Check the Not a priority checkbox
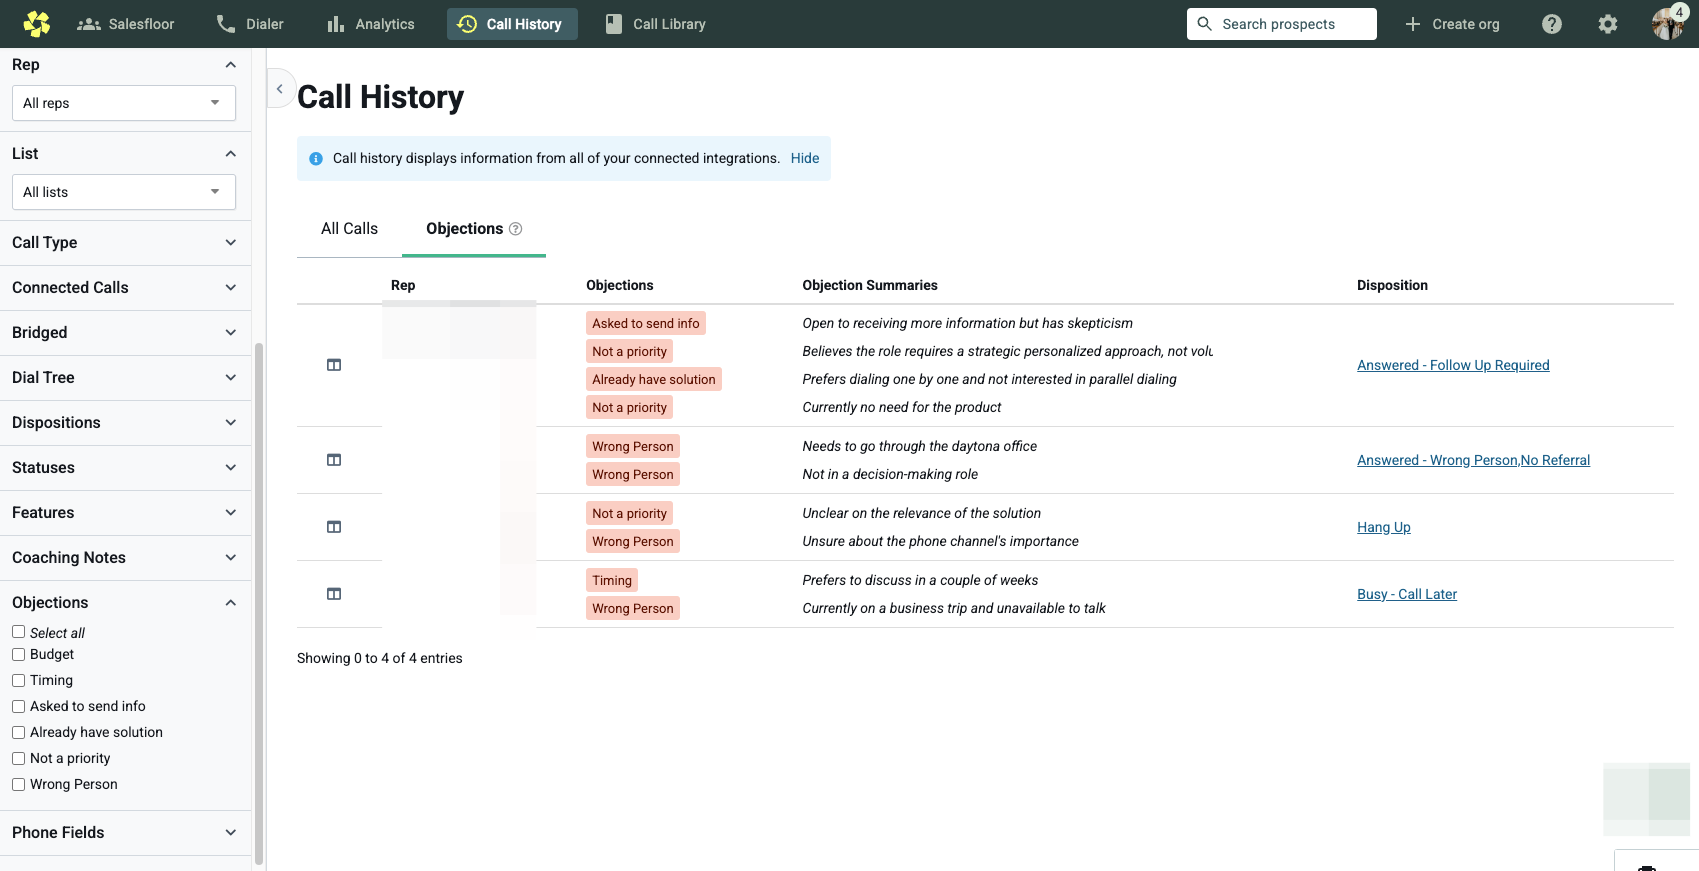This screenshot has width=1699, height=871. 18,758
